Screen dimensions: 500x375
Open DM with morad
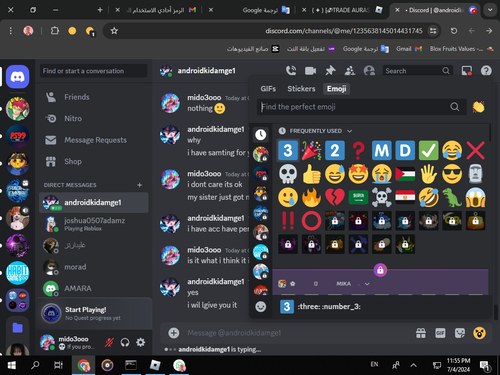coord(94,267)
